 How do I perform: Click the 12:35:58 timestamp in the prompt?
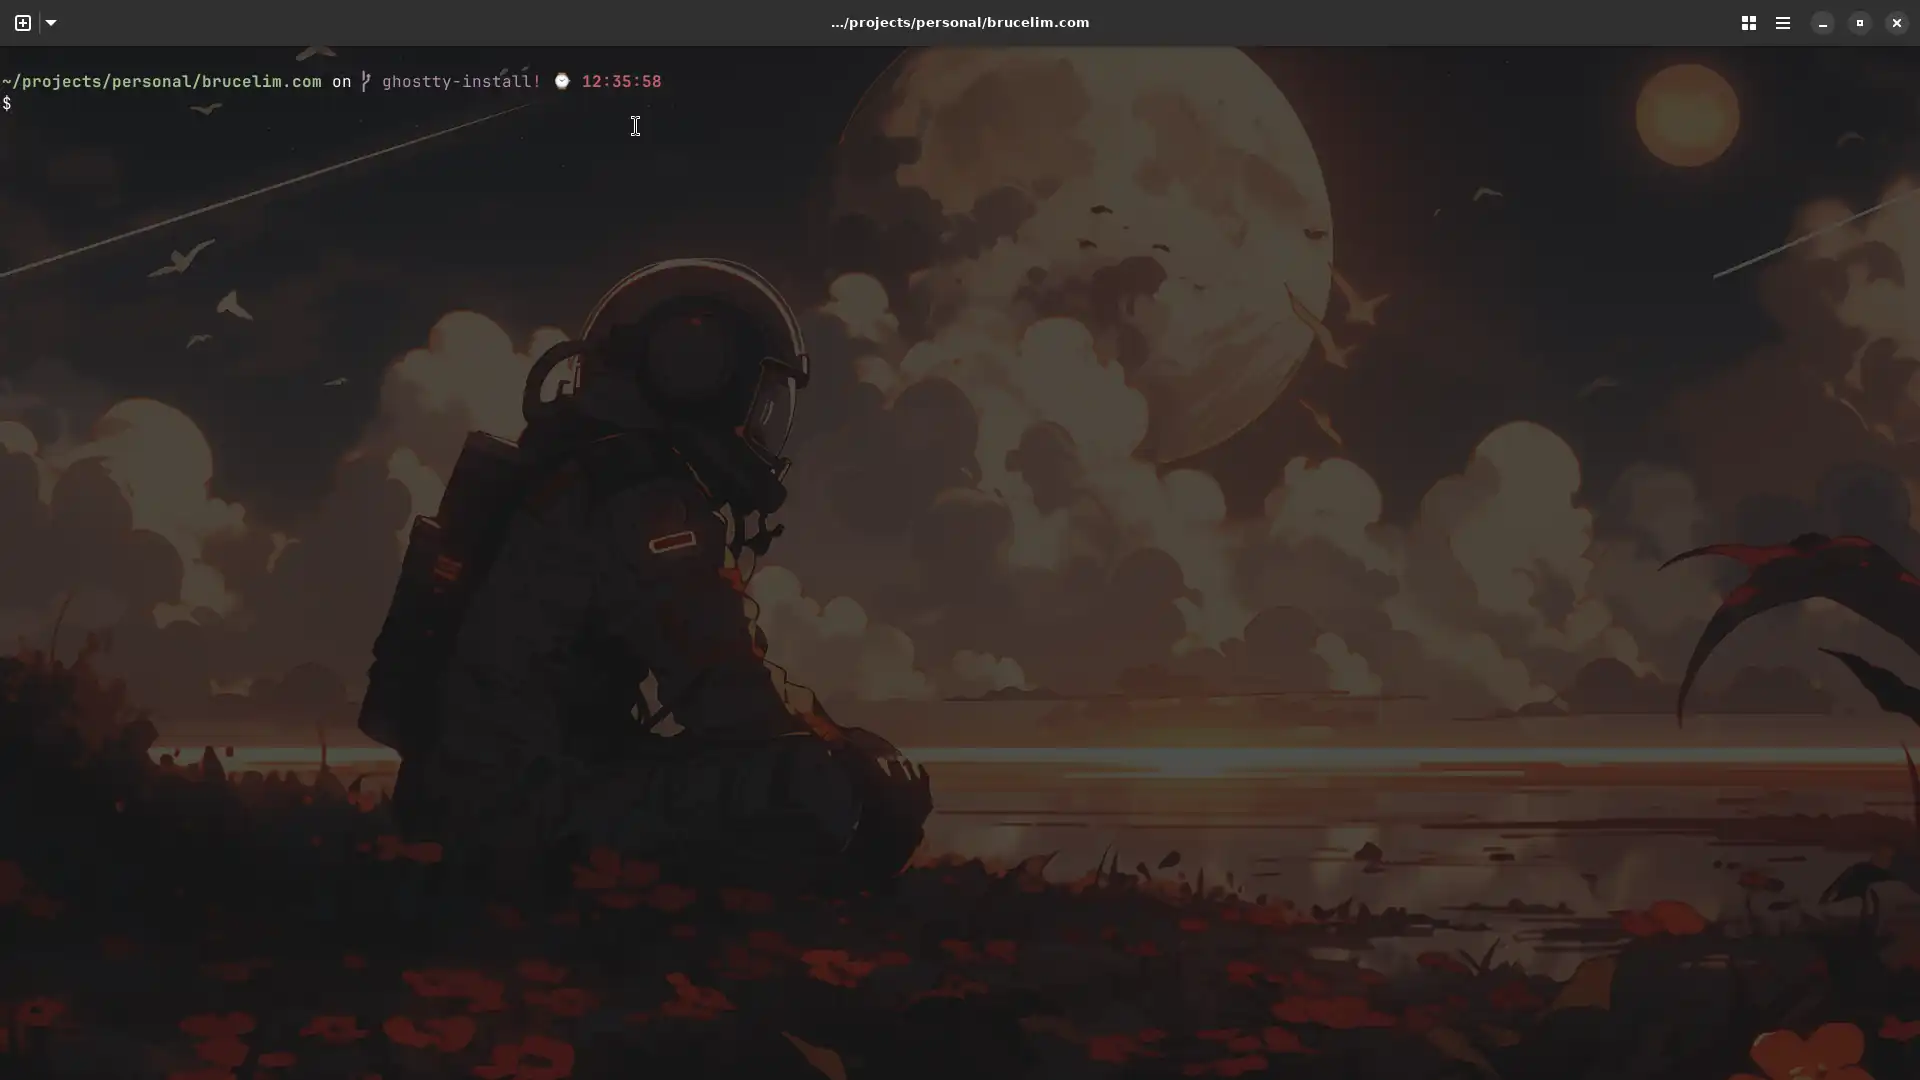[621, 81]
